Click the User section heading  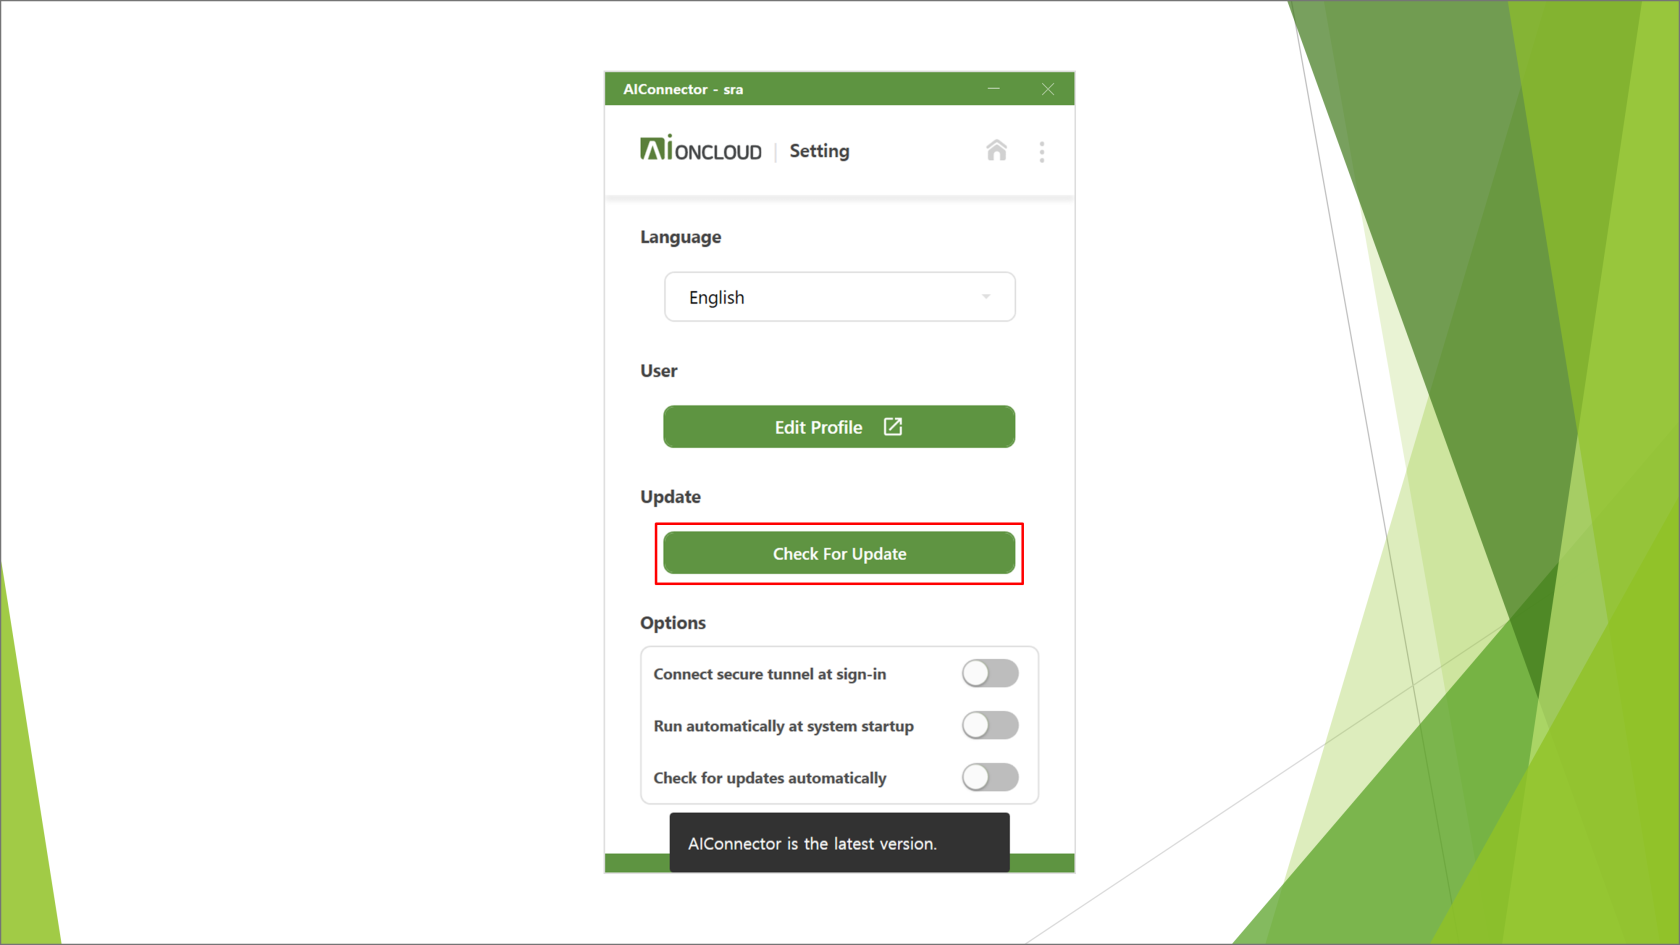(659, 371)
